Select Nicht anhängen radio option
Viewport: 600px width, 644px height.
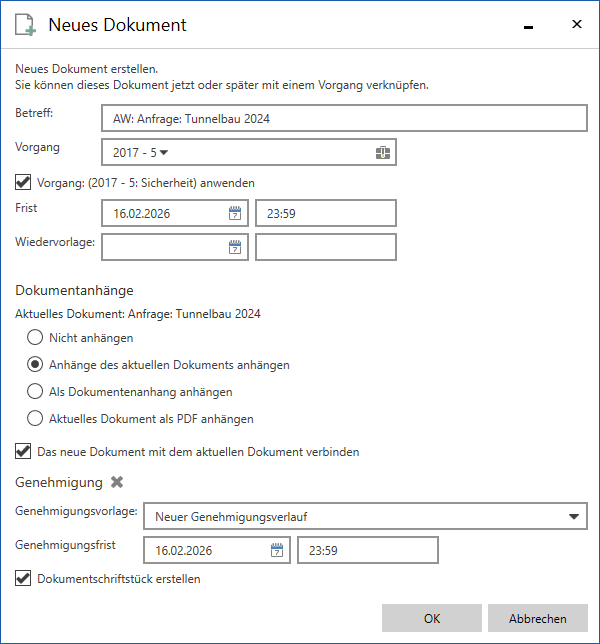point(35,337)
